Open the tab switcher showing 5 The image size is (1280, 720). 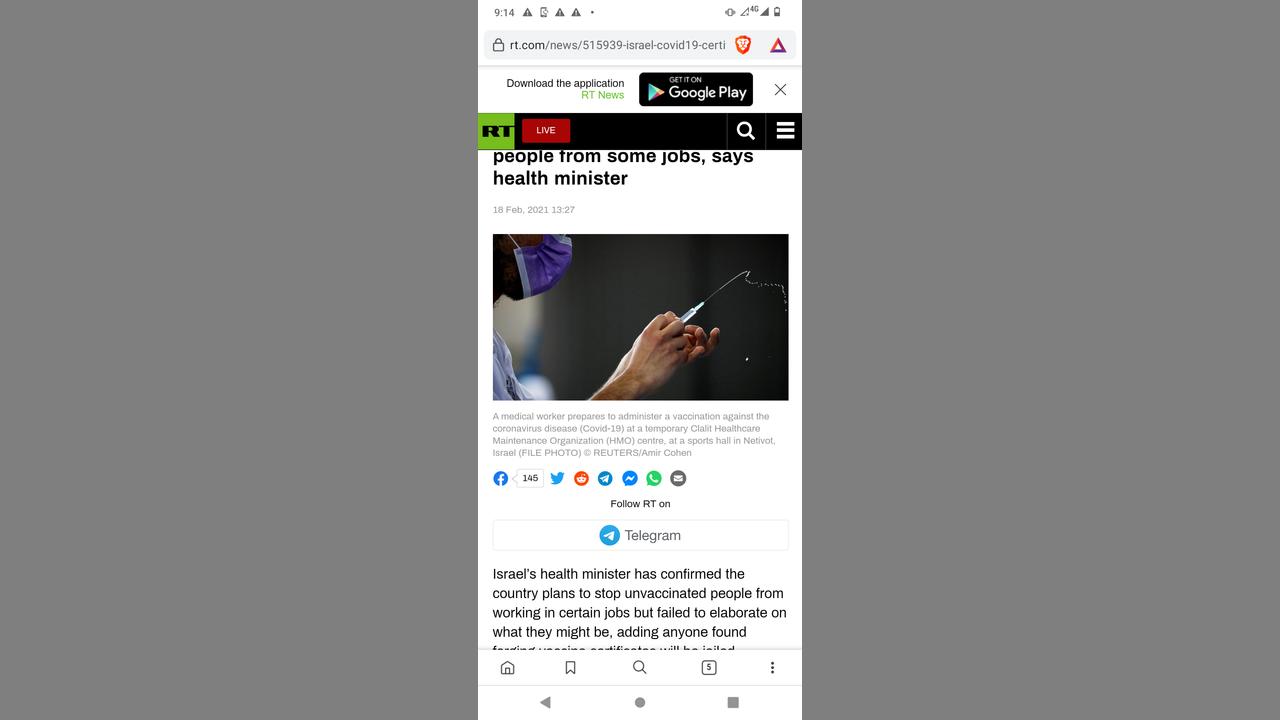click(709, 667)
